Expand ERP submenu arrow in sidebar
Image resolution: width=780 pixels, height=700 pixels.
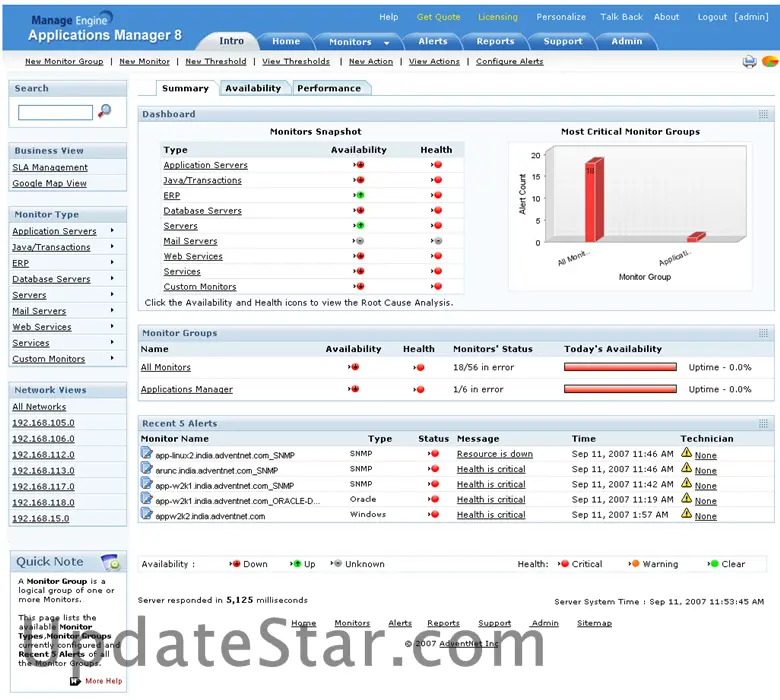coord(112,262)
